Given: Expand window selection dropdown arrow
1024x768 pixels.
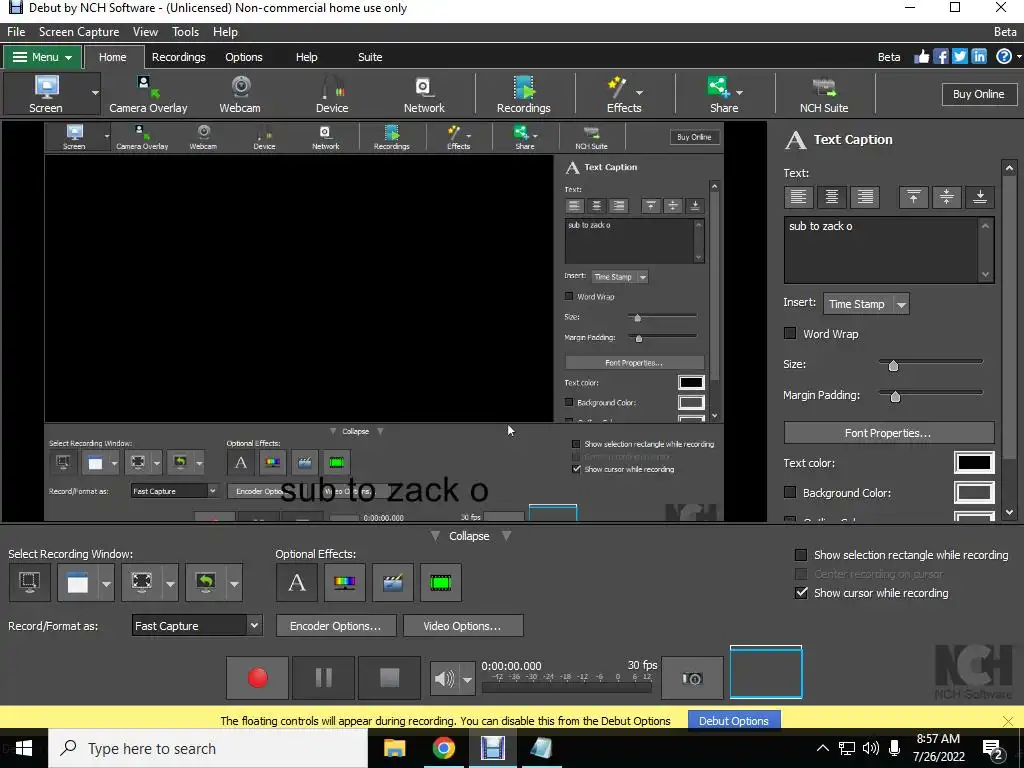Looking at the screenshot, I should [x=106, y=583].
